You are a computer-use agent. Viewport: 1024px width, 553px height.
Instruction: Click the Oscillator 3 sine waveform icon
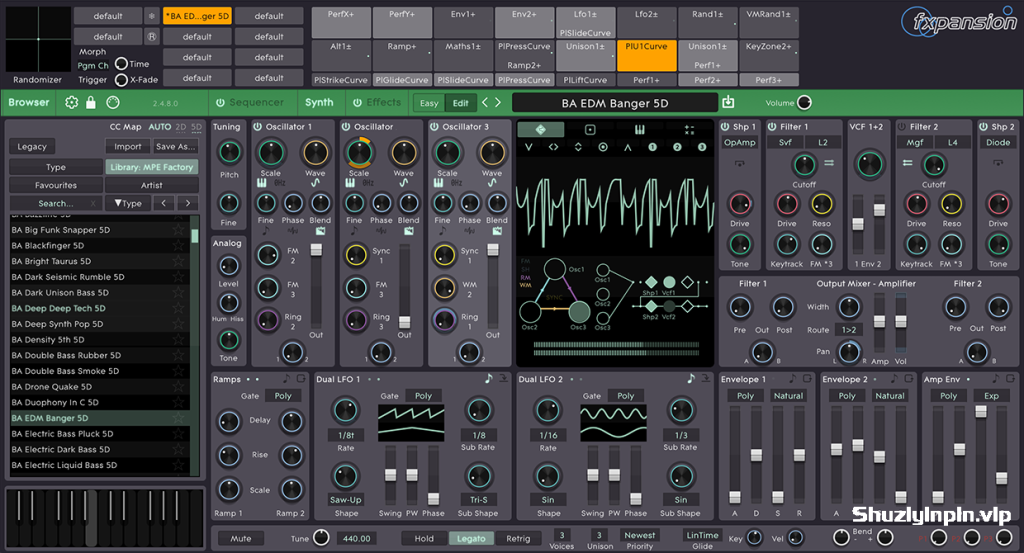point(492,183)
